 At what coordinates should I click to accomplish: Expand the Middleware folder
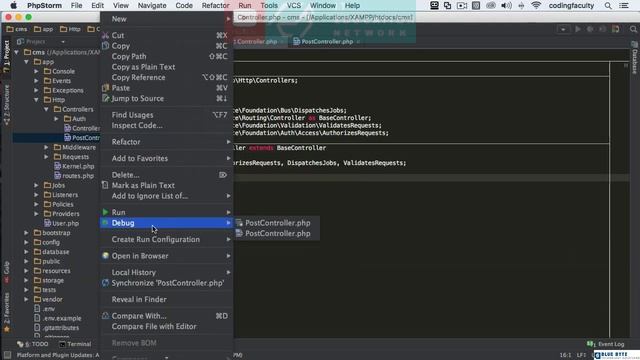click(46, 147)
